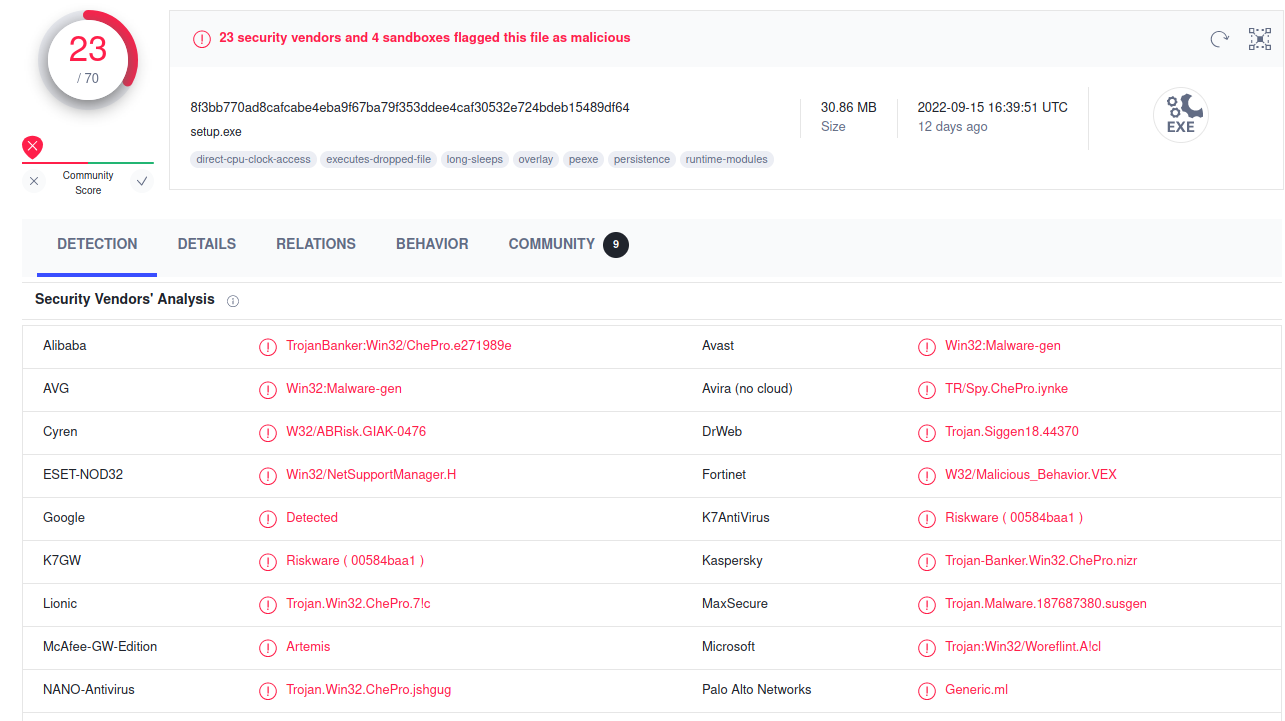The width and height of the screenshot is (1285, 721).
Task: Switch to the BEHAVIOR tab
Action: (432, 244)
